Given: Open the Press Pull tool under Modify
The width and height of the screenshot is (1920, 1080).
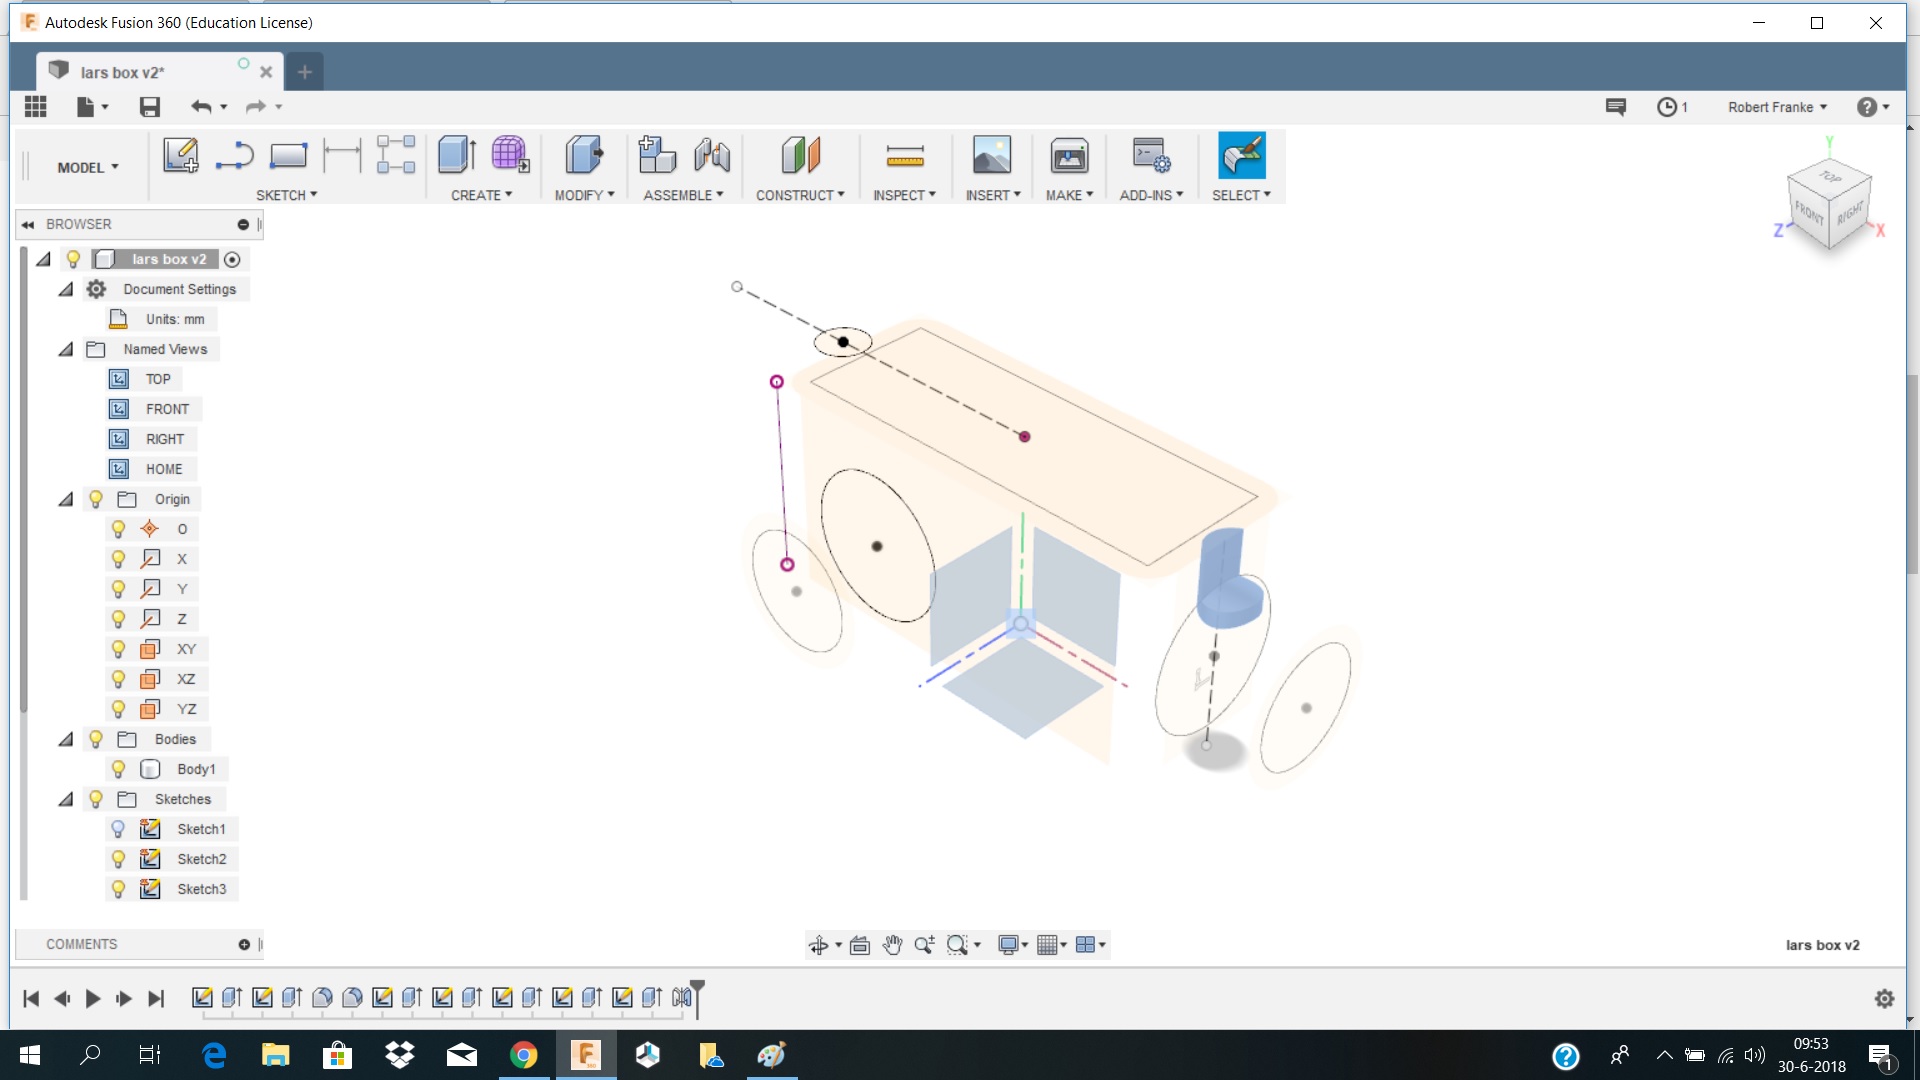Looking at the screenshot, I should tap(583, 155).
